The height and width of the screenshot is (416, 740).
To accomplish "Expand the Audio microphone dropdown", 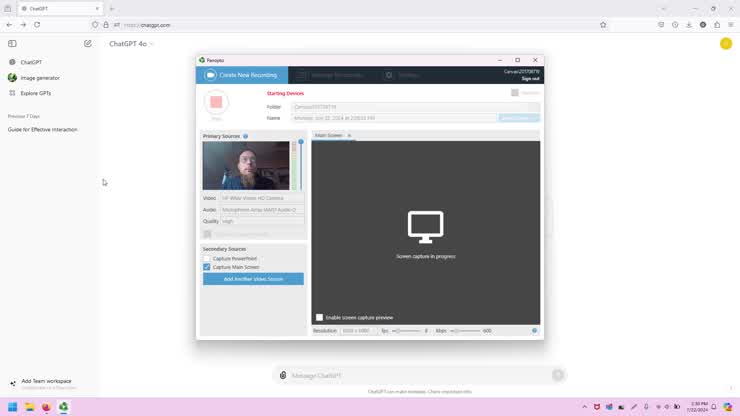I will pos(262,210).
